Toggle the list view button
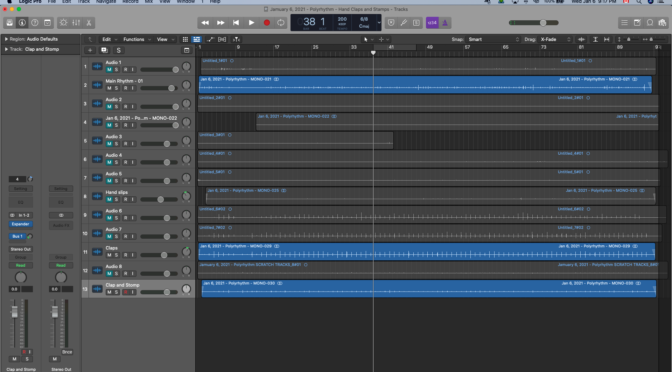 pos(196,39)
